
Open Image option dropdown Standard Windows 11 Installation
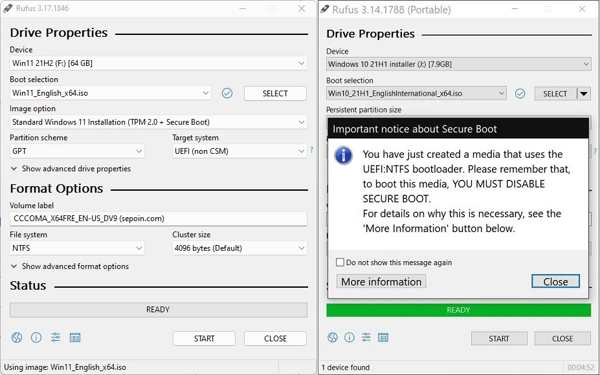(158, 122)
